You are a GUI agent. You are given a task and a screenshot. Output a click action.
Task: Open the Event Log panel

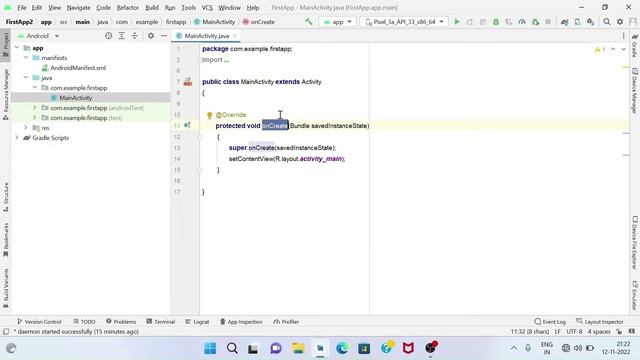click(550, 322)
